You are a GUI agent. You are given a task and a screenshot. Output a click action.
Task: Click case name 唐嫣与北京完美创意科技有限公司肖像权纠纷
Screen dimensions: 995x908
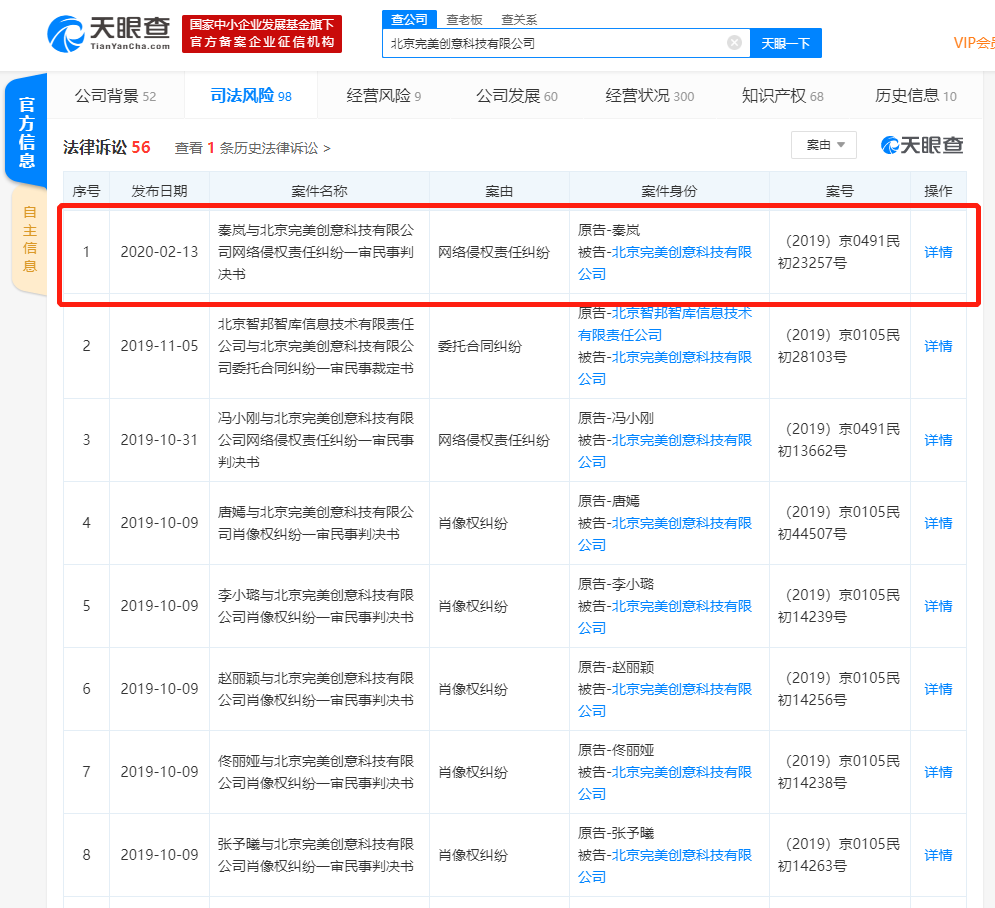(316, 523)
